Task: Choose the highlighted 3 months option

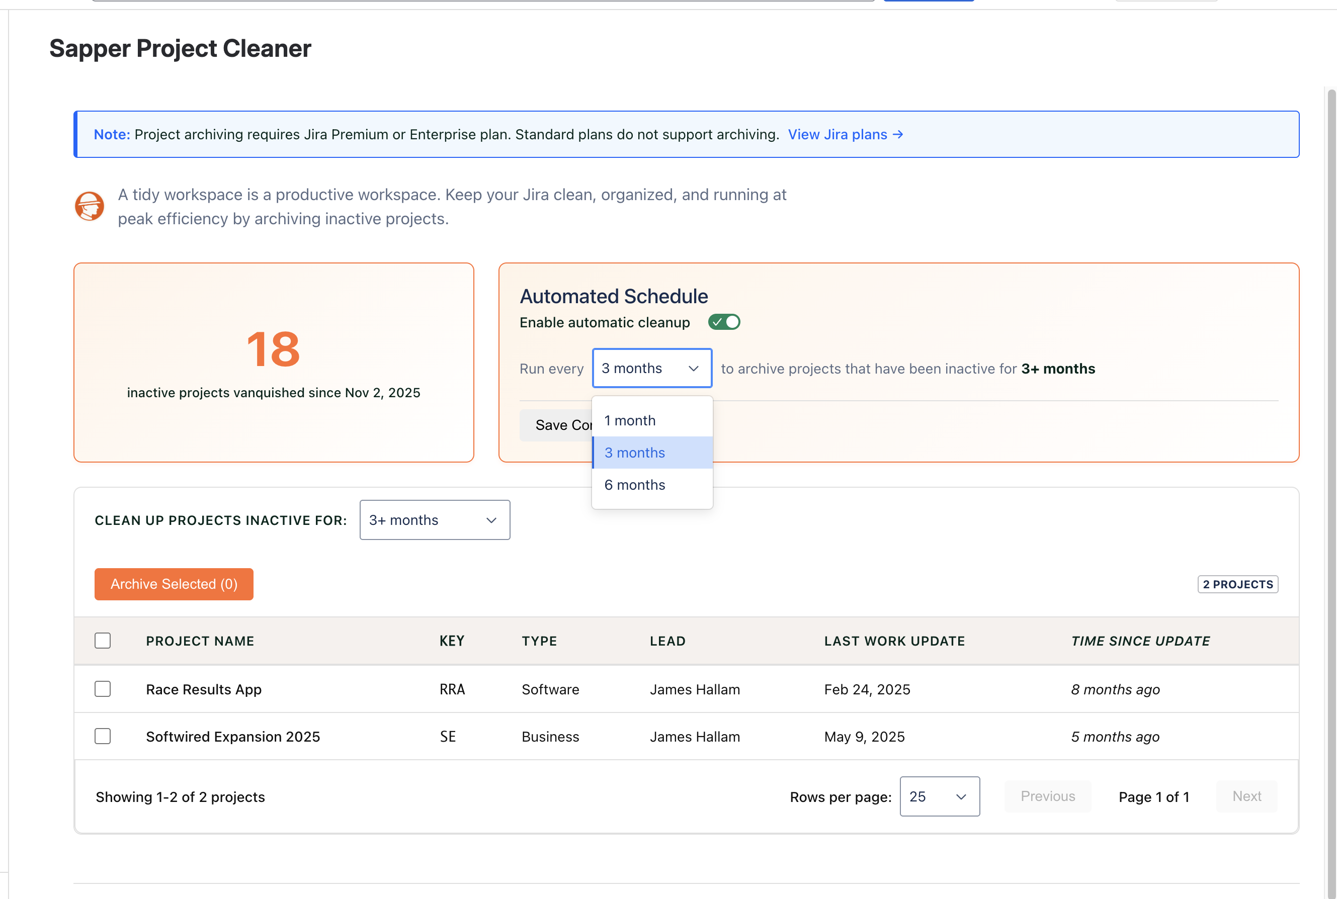Action: click(635, 452)
